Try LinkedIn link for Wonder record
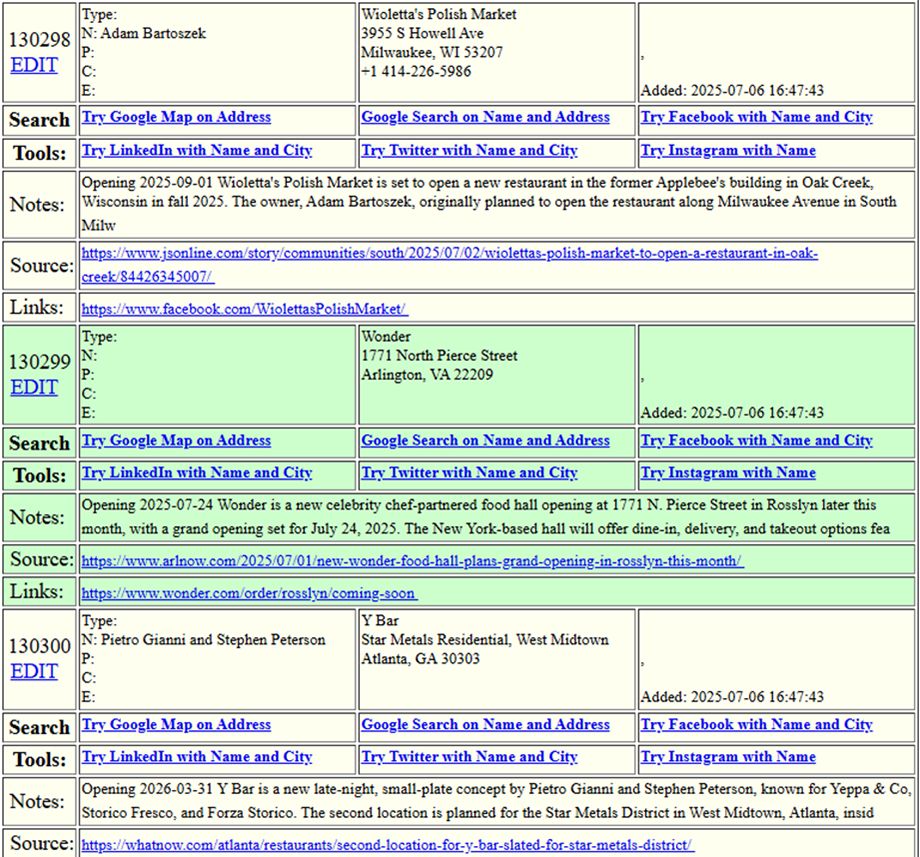The height and width of the screenshot is (857, 920). pyautogui.click(x=197, y=472)
